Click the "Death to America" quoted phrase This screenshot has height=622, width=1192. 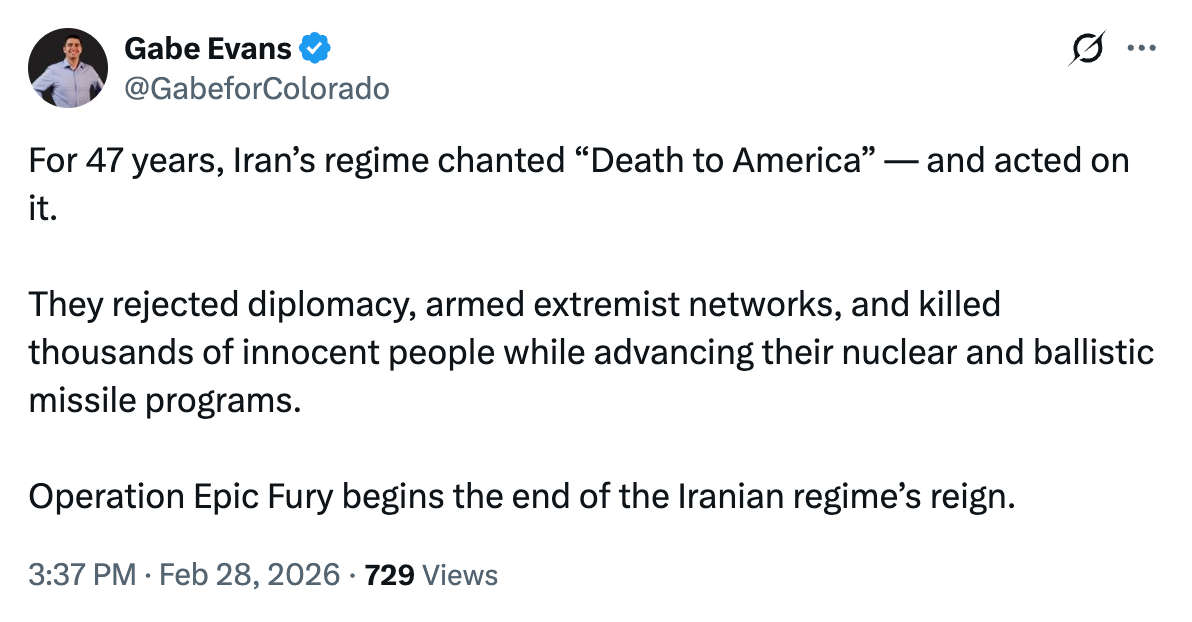click(x=726, y=161)
